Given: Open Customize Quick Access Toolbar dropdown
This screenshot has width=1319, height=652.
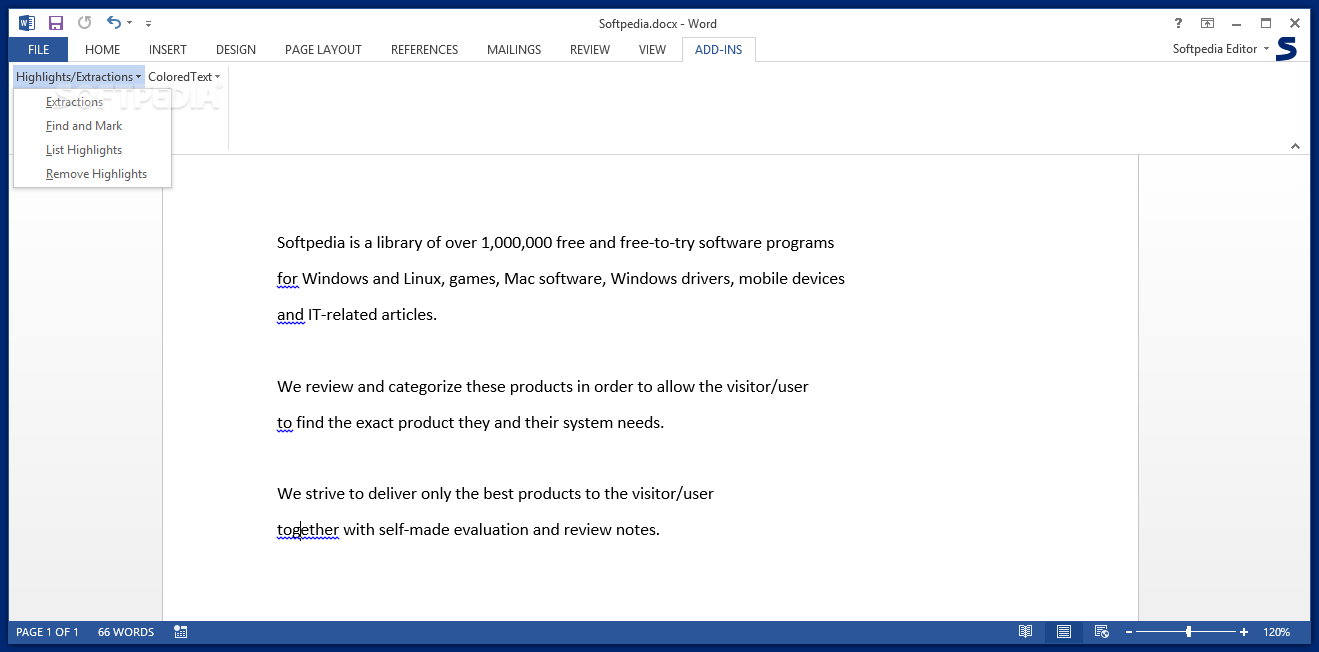Looking at the screenshot, I should 149,23.
